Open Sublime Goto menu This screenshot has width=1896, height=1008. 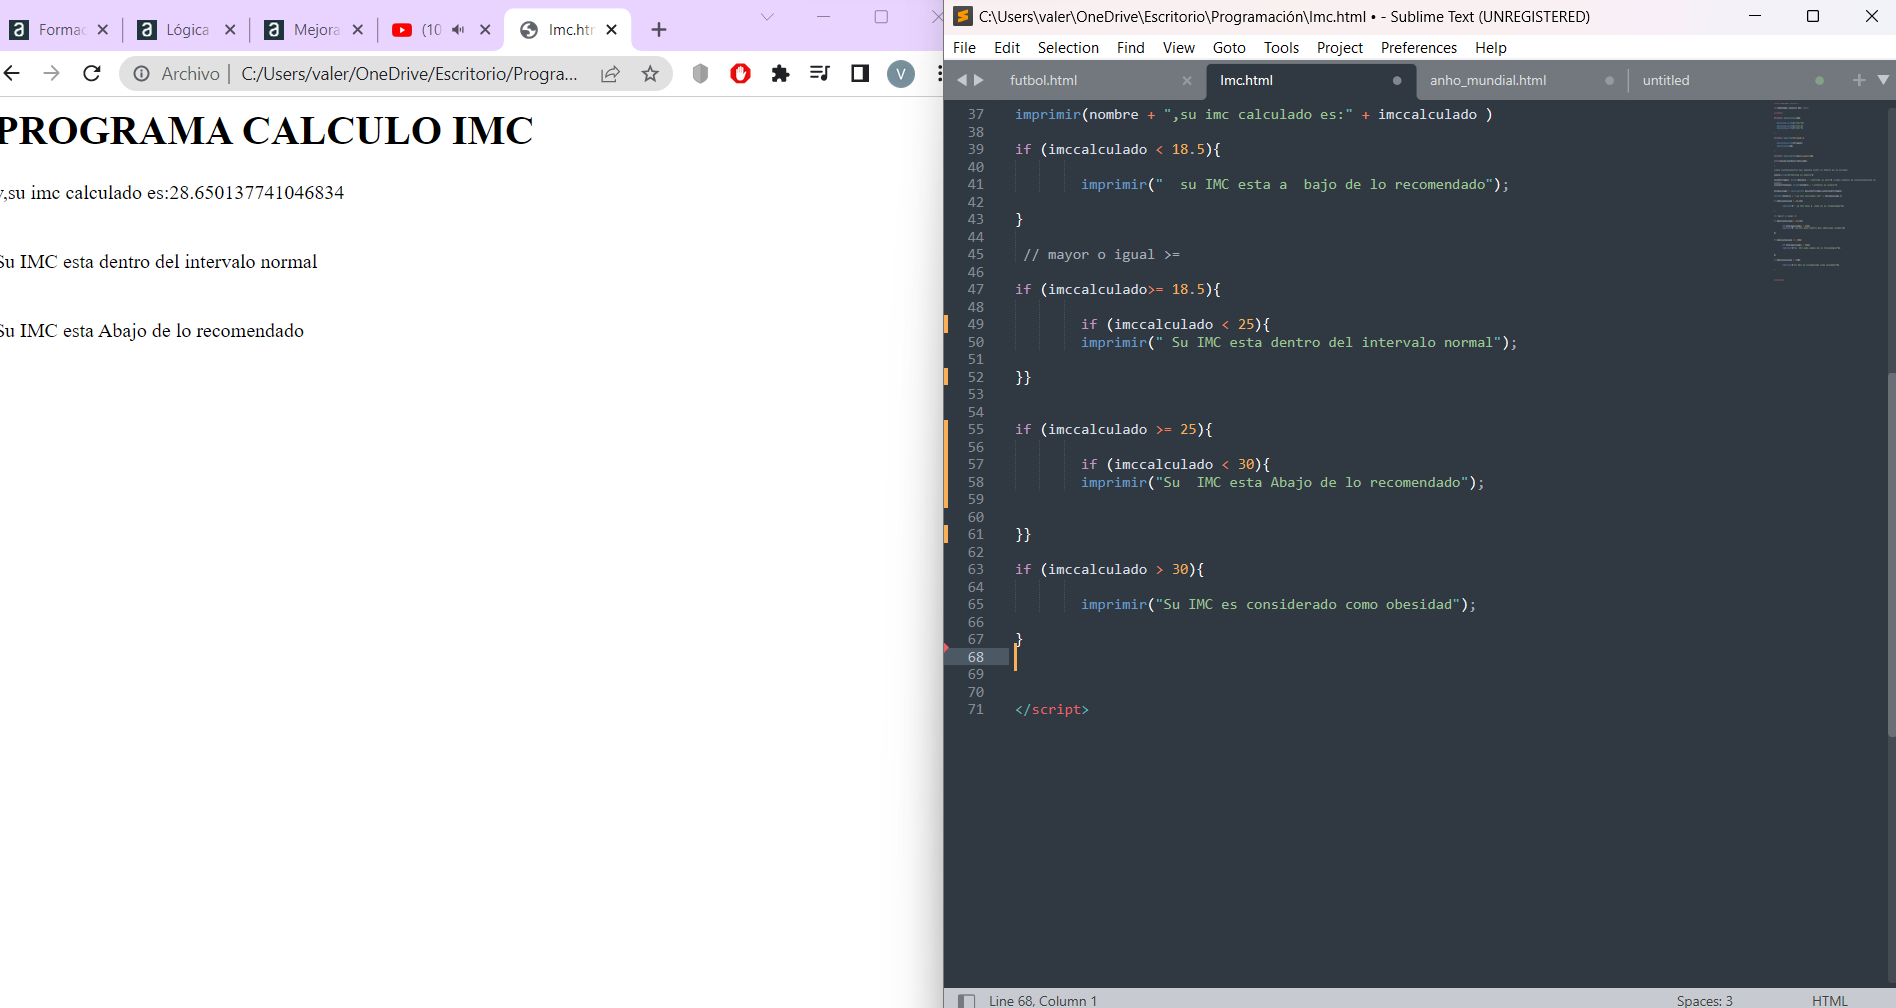(x=1229, y=48)
